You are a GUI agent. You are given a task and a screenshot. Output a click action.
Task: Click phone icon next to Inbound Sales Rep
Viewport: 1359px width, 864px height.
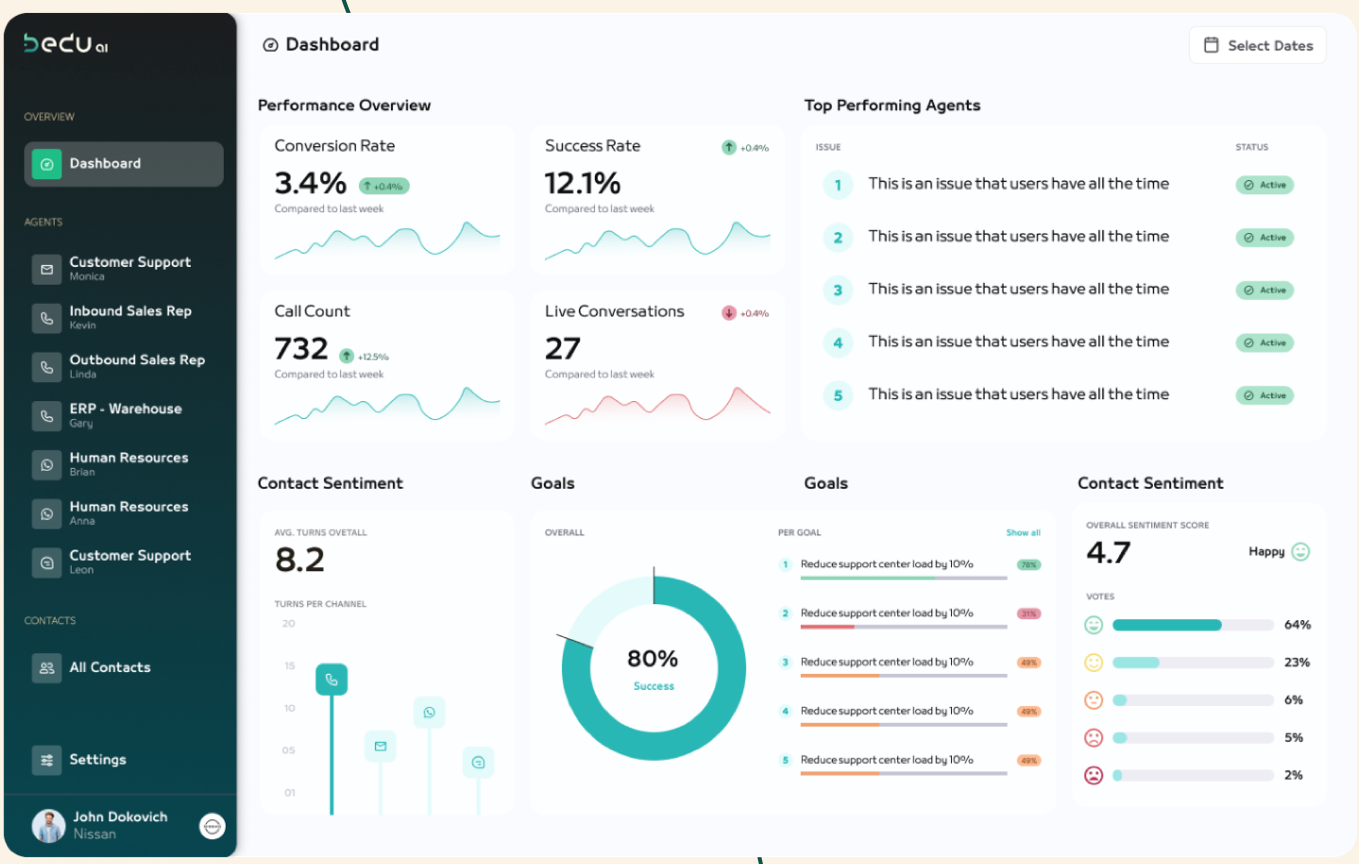pos(46,318)
